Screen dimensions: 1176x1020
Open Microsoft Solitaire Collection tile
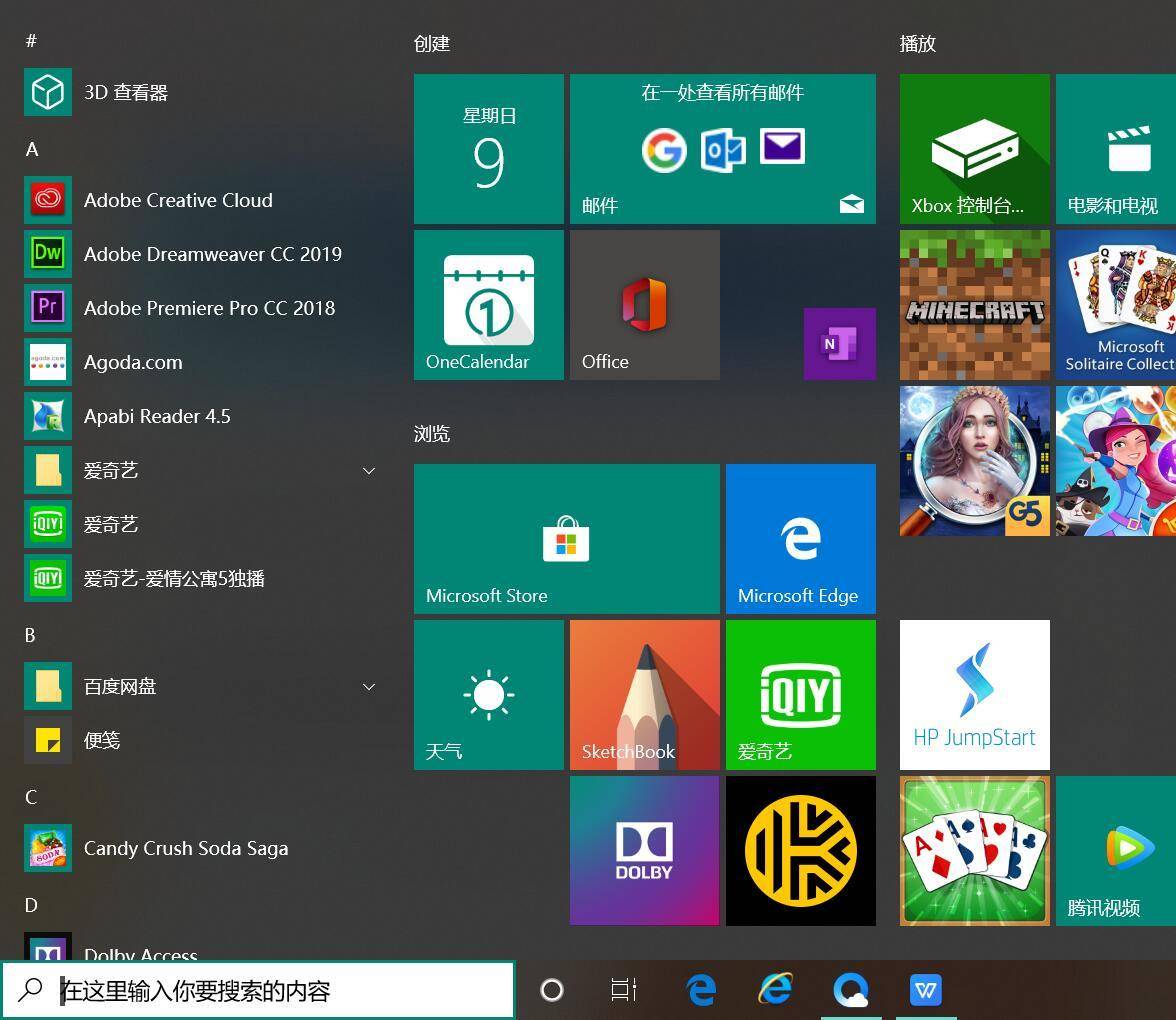click(x=1116, y=305)
